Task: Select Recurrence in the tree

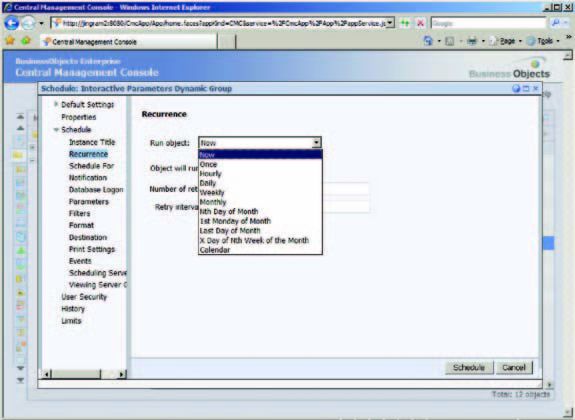Action: [88, 154]
